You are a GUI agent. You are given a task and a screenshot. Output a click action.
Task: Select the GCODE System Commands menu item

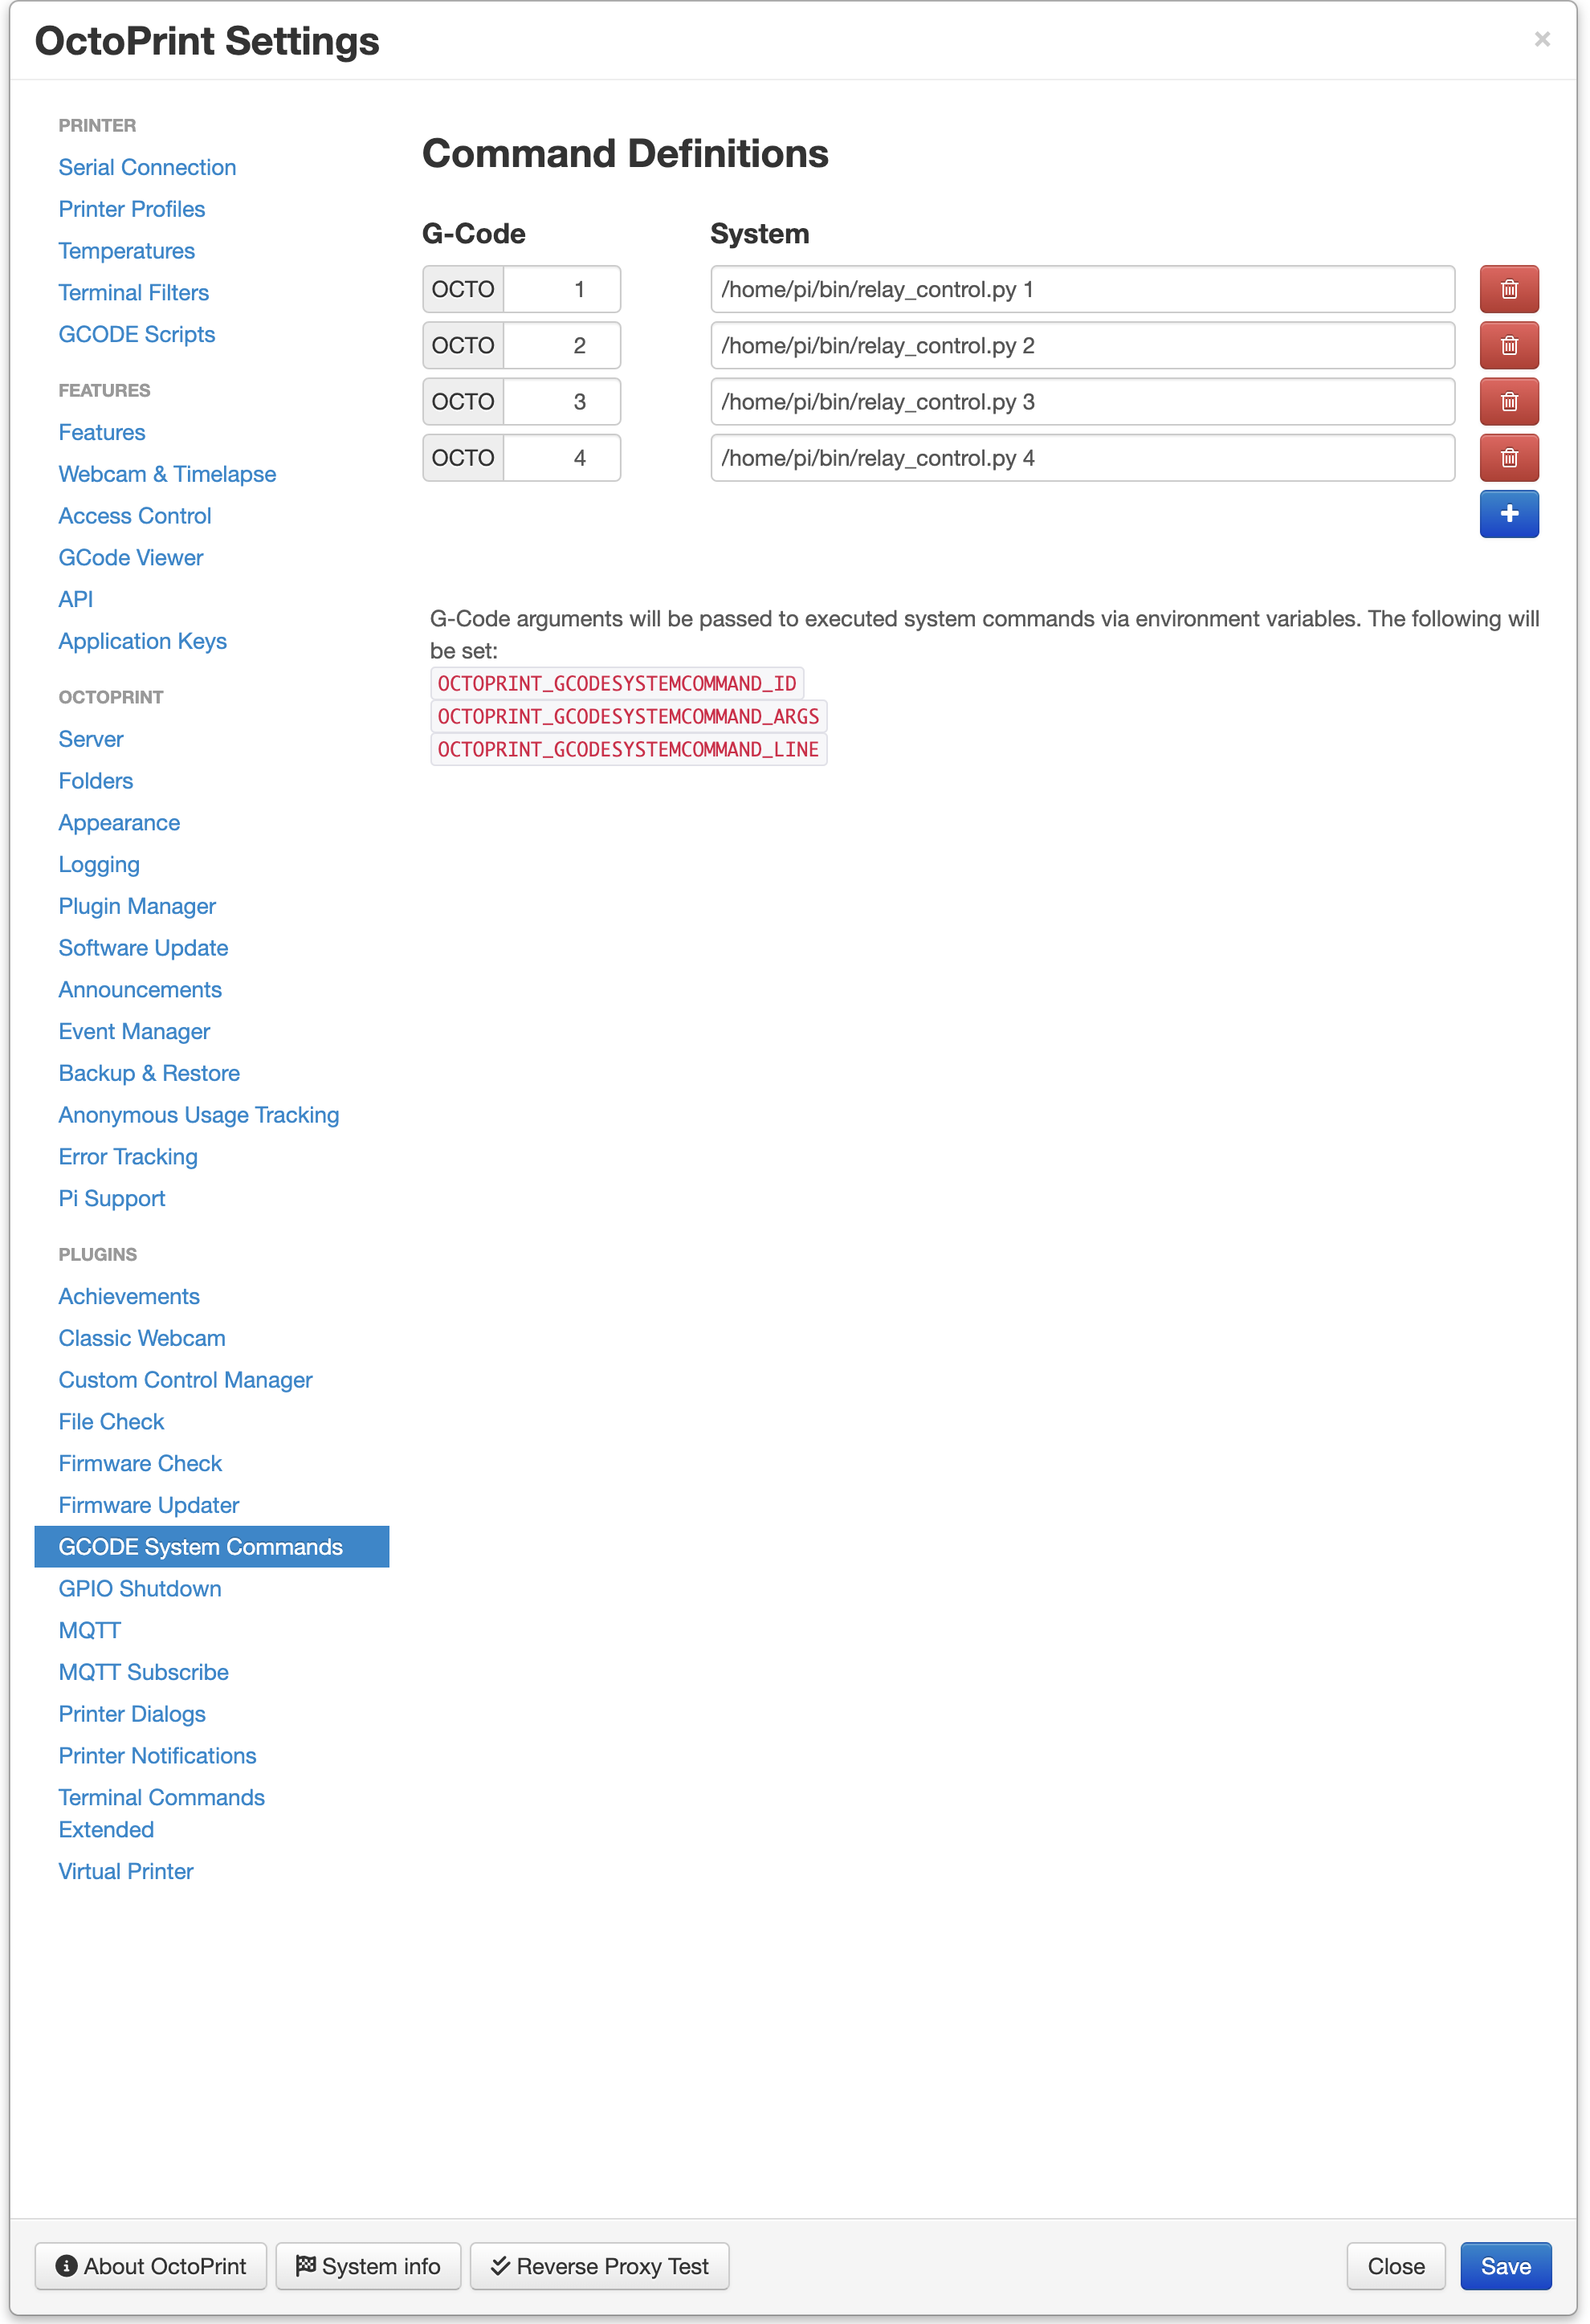[x=201, y=1547]
